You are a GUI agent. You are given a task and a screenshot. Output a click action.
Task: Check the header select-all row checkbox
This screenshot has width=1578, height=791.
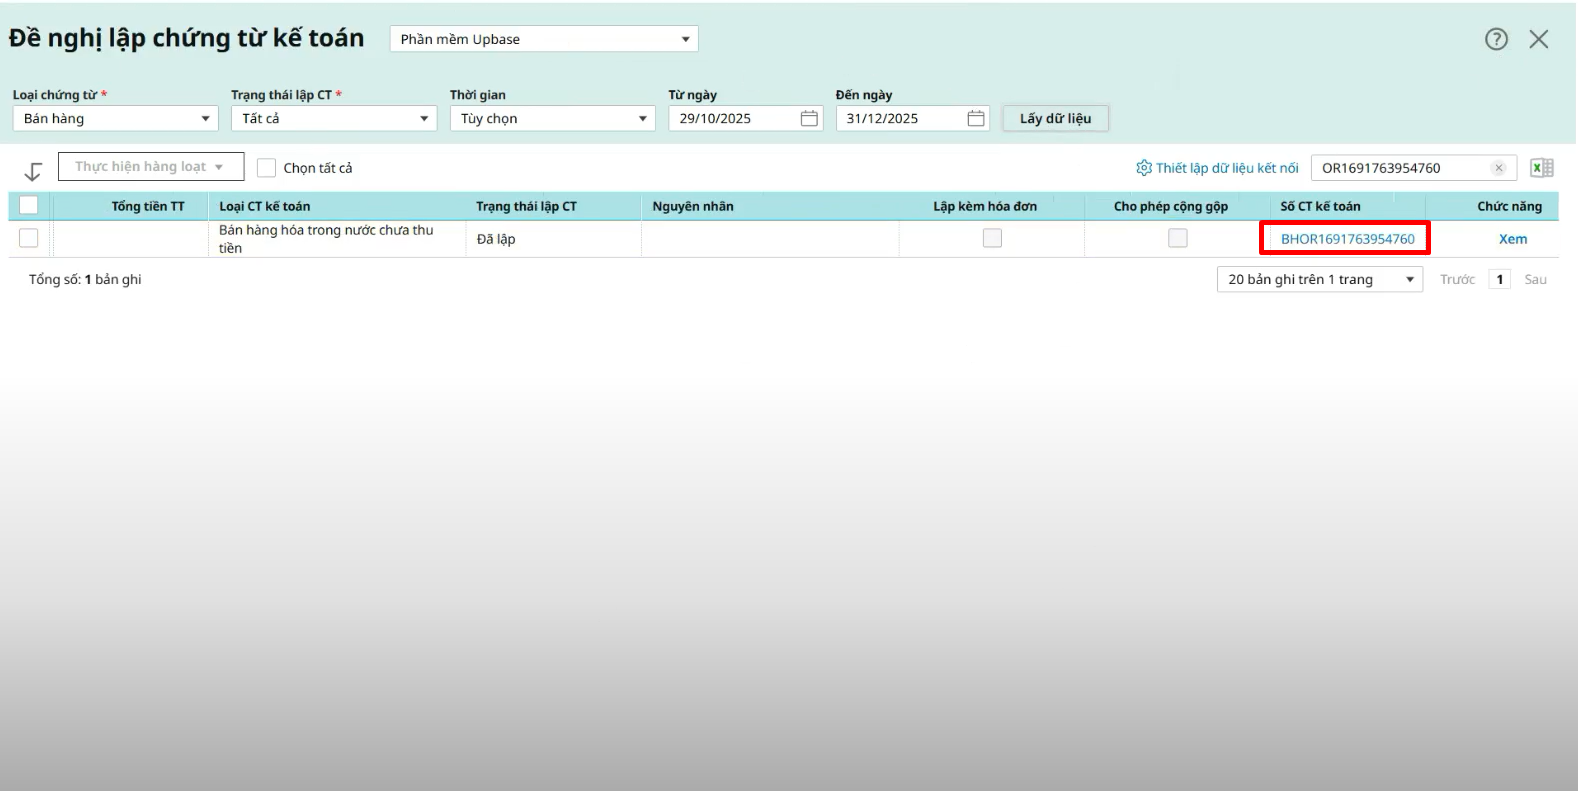coord(29,205)
